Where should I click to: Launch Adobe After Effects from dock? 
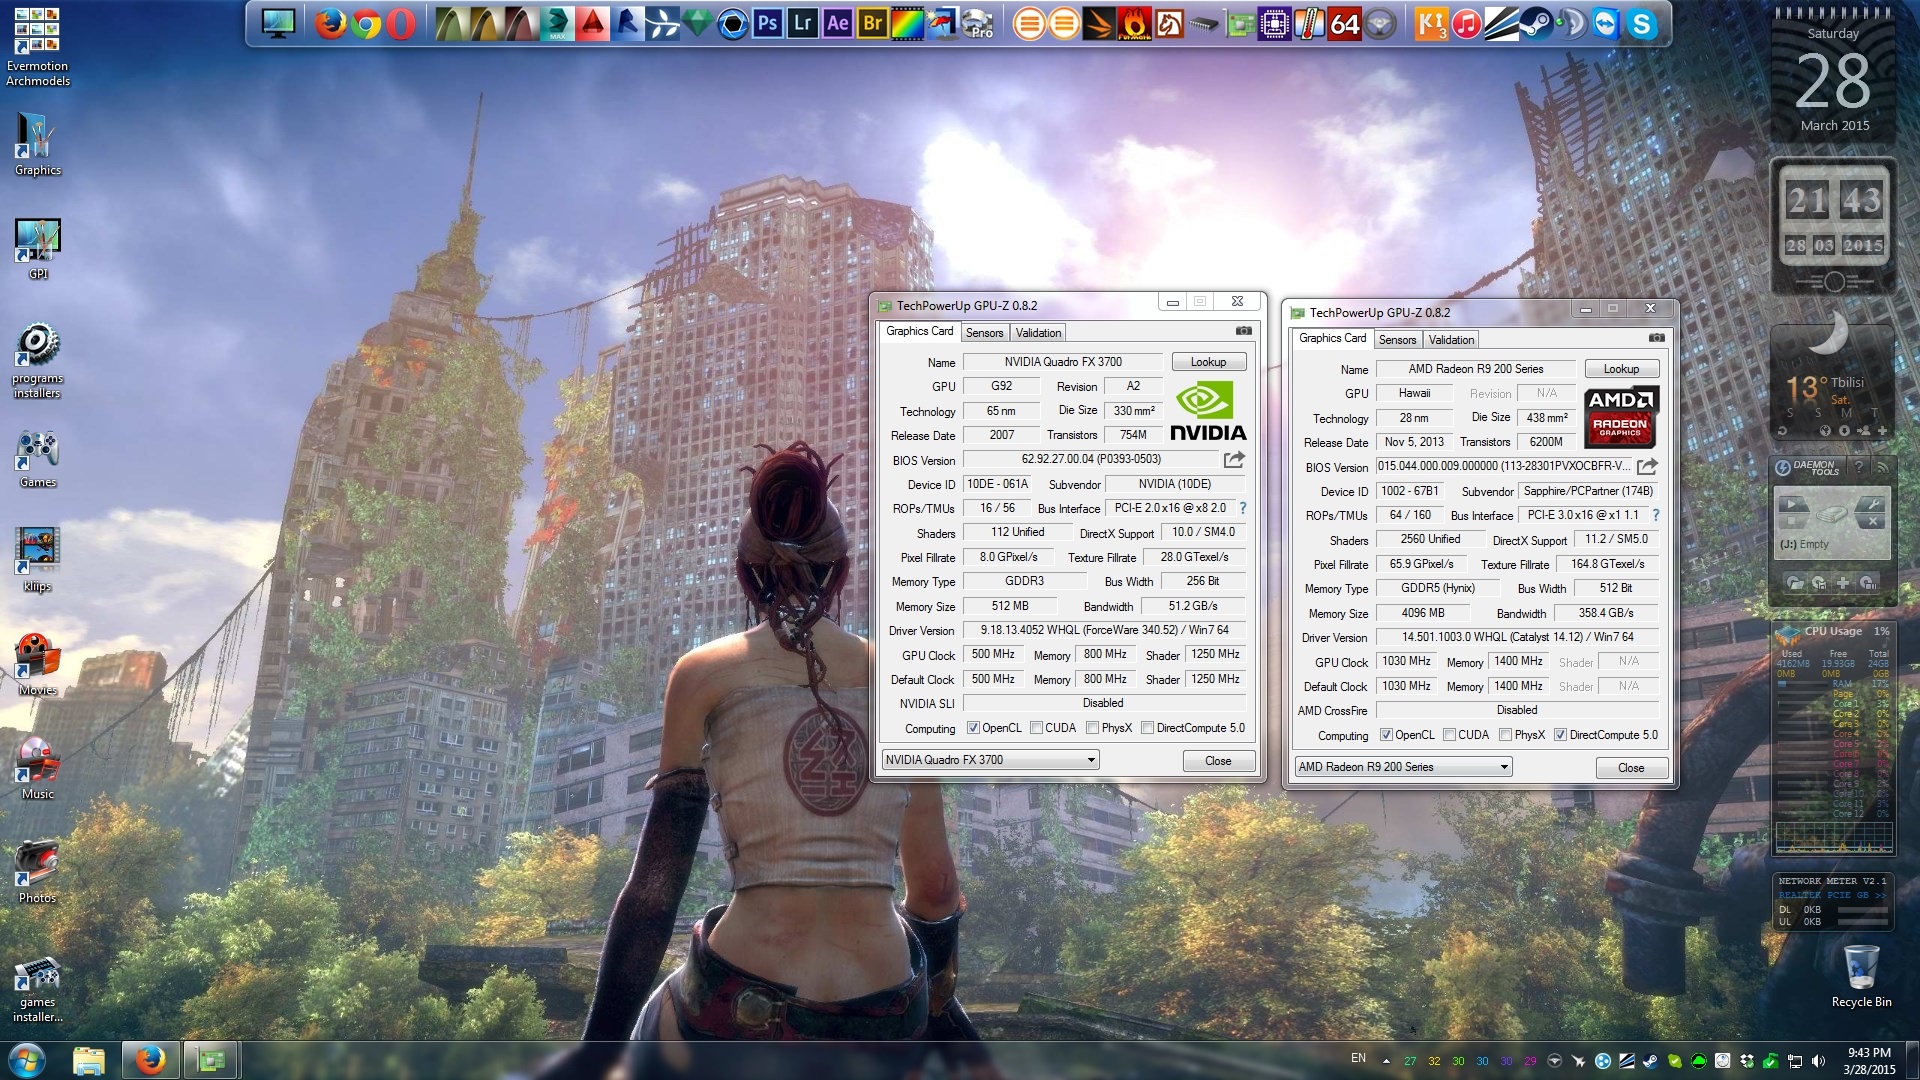[x=838, y=23]
